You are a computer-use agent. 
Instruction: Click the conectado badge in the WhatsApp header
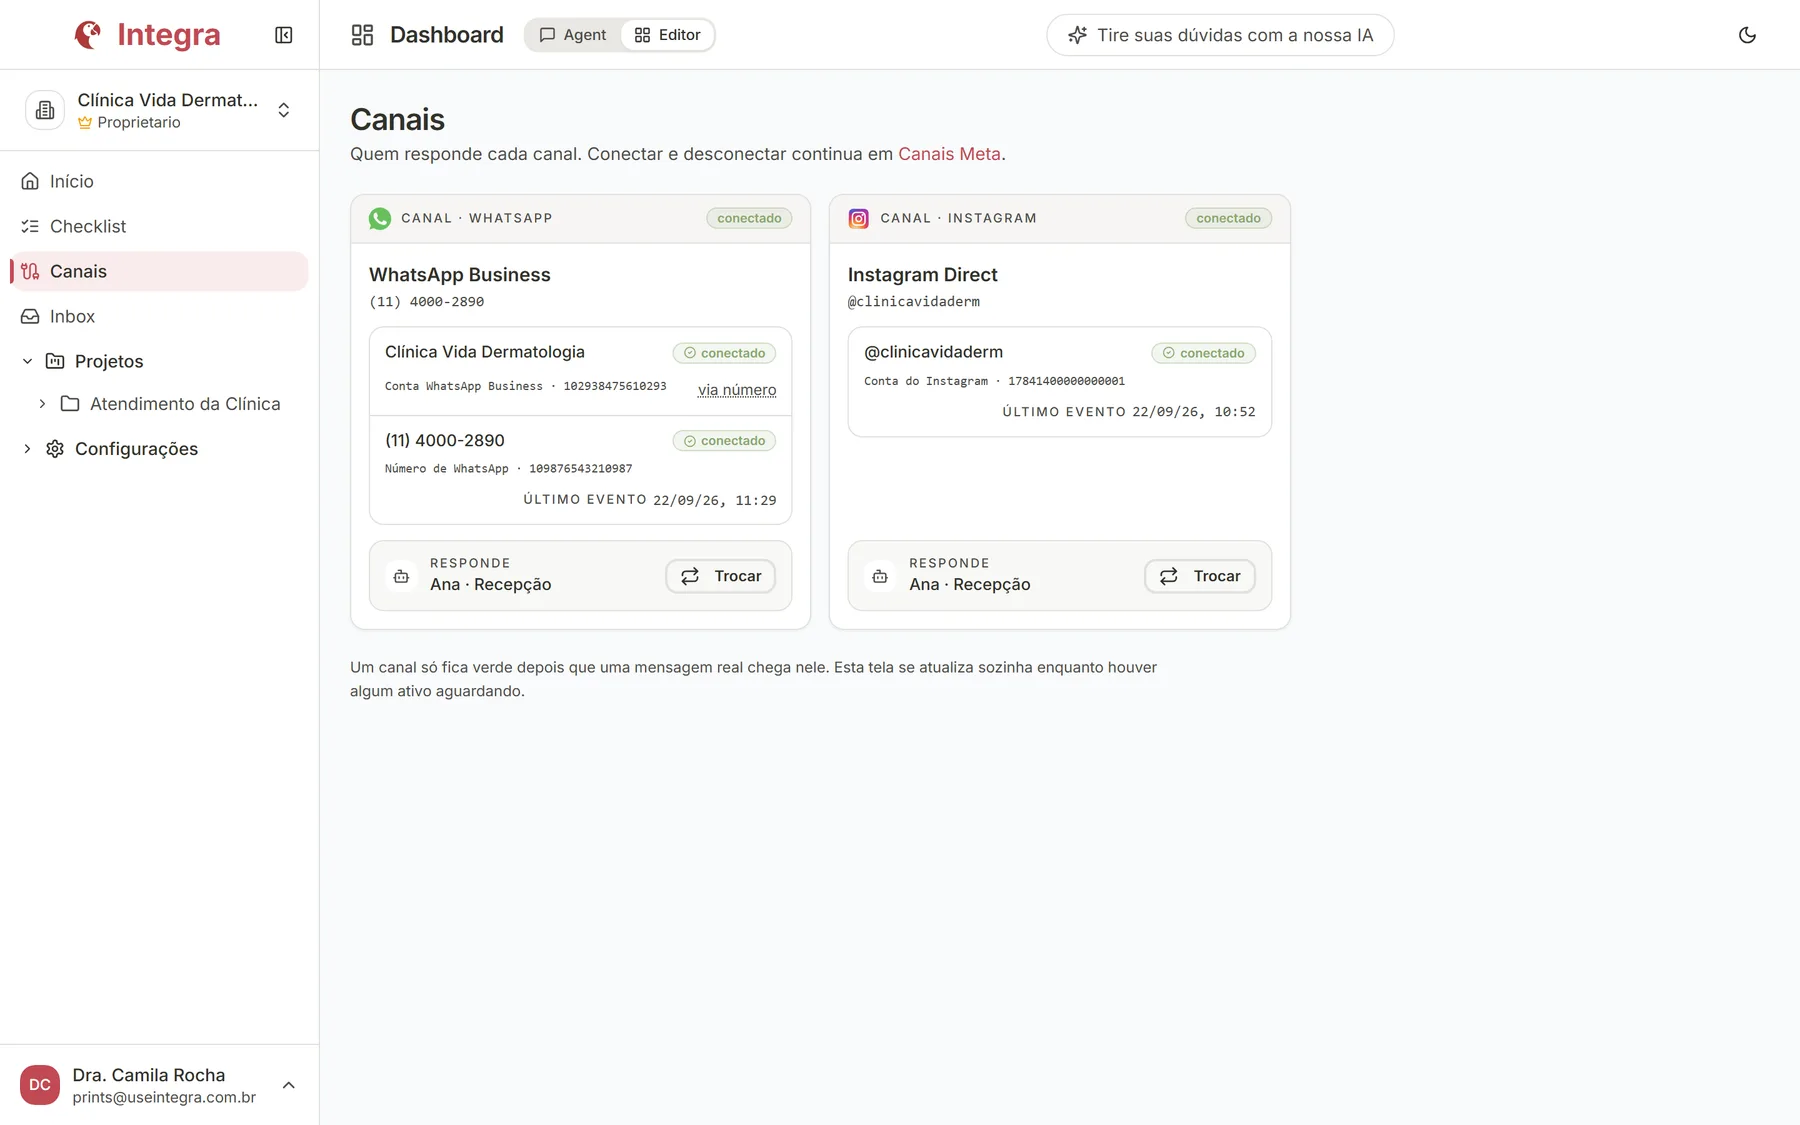pyautogui.click(x=749, y=218)
